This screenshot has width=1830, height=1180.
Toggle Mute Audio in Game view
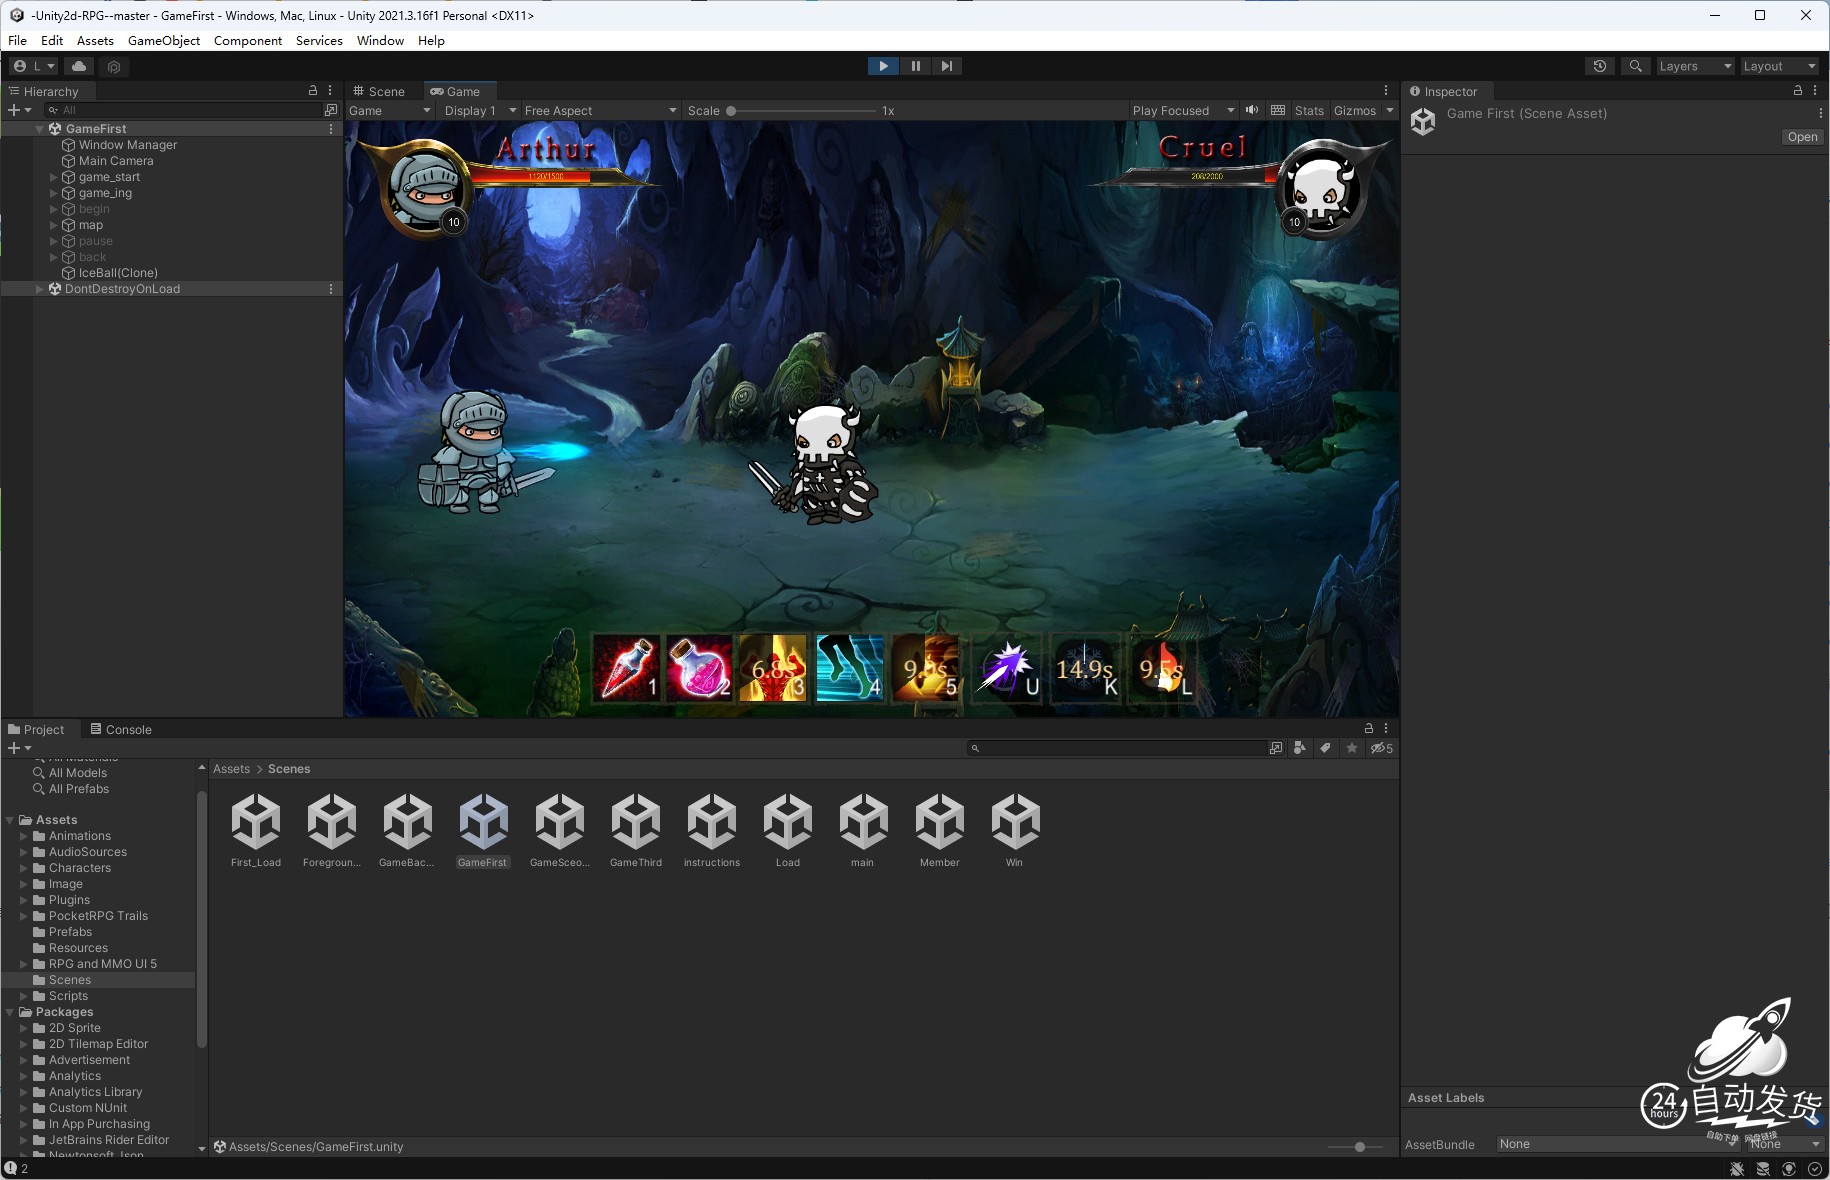1252,110
